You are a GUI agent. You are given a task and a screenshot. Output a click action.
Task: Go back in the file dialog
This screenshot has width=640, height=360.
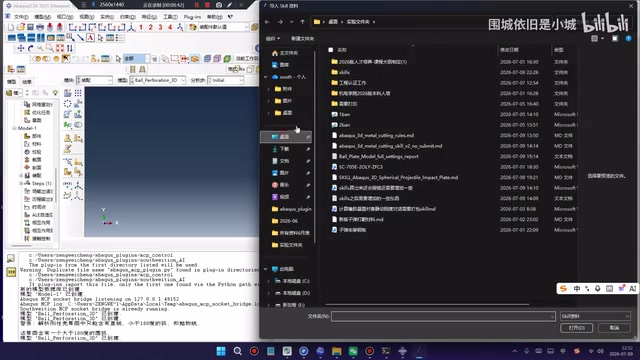pos(267,22)
